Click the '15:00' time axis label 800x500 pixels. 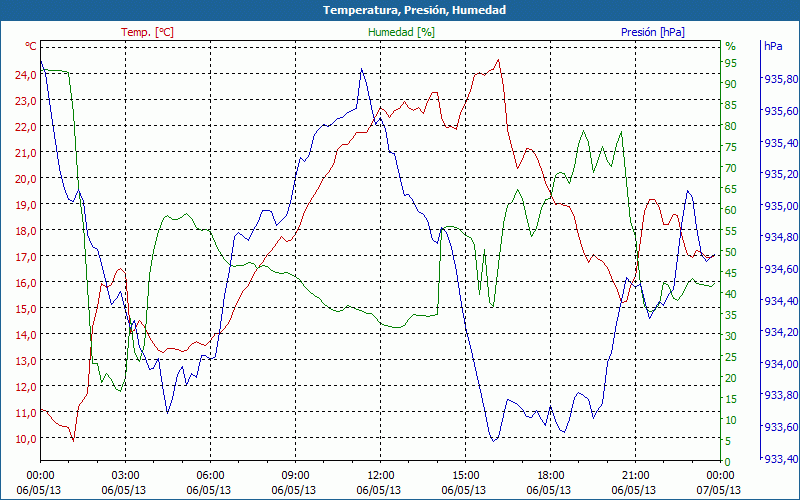465,476
